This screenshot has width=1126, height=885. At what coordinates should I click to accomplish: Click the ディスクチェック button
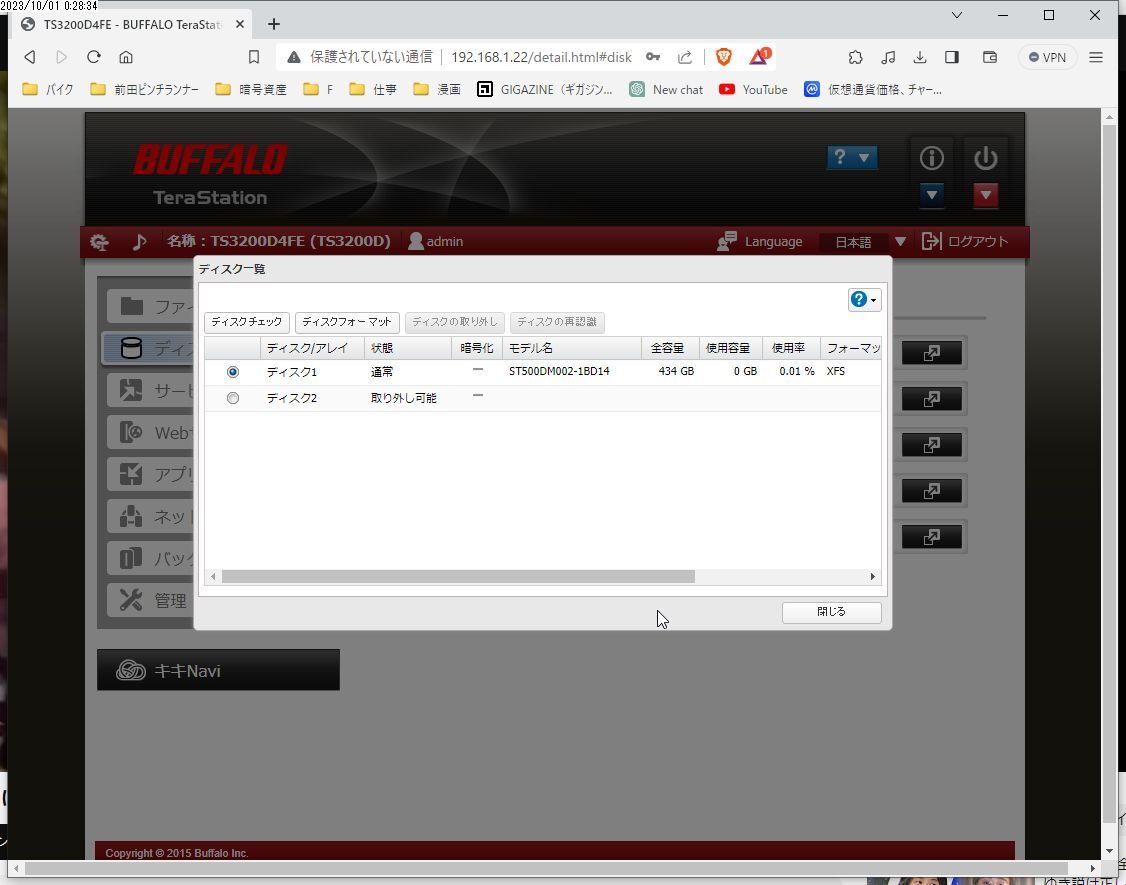(247, 323)
